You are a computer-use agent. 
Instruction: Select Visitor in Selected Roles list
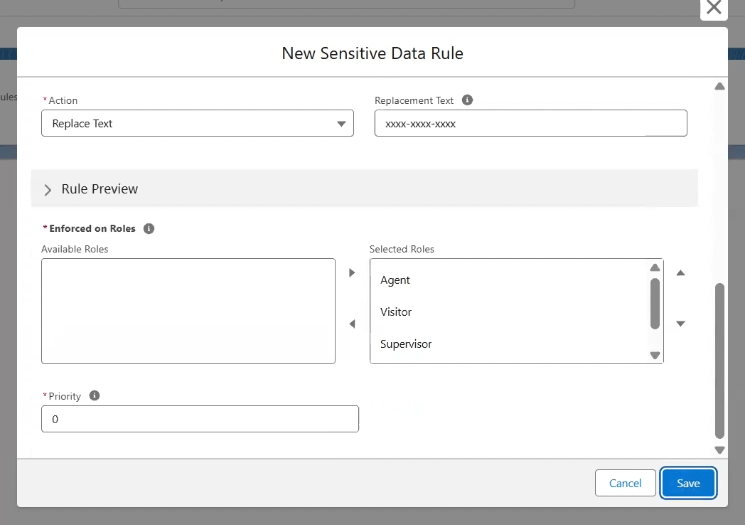396,312
